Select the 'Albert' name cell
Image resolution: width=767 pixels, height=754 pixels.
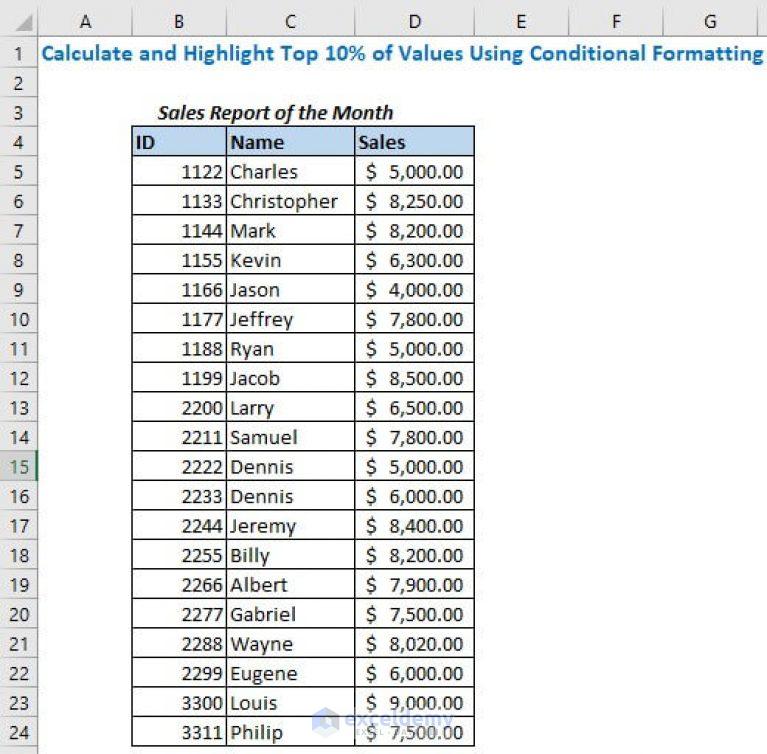(x=291, y=585)
